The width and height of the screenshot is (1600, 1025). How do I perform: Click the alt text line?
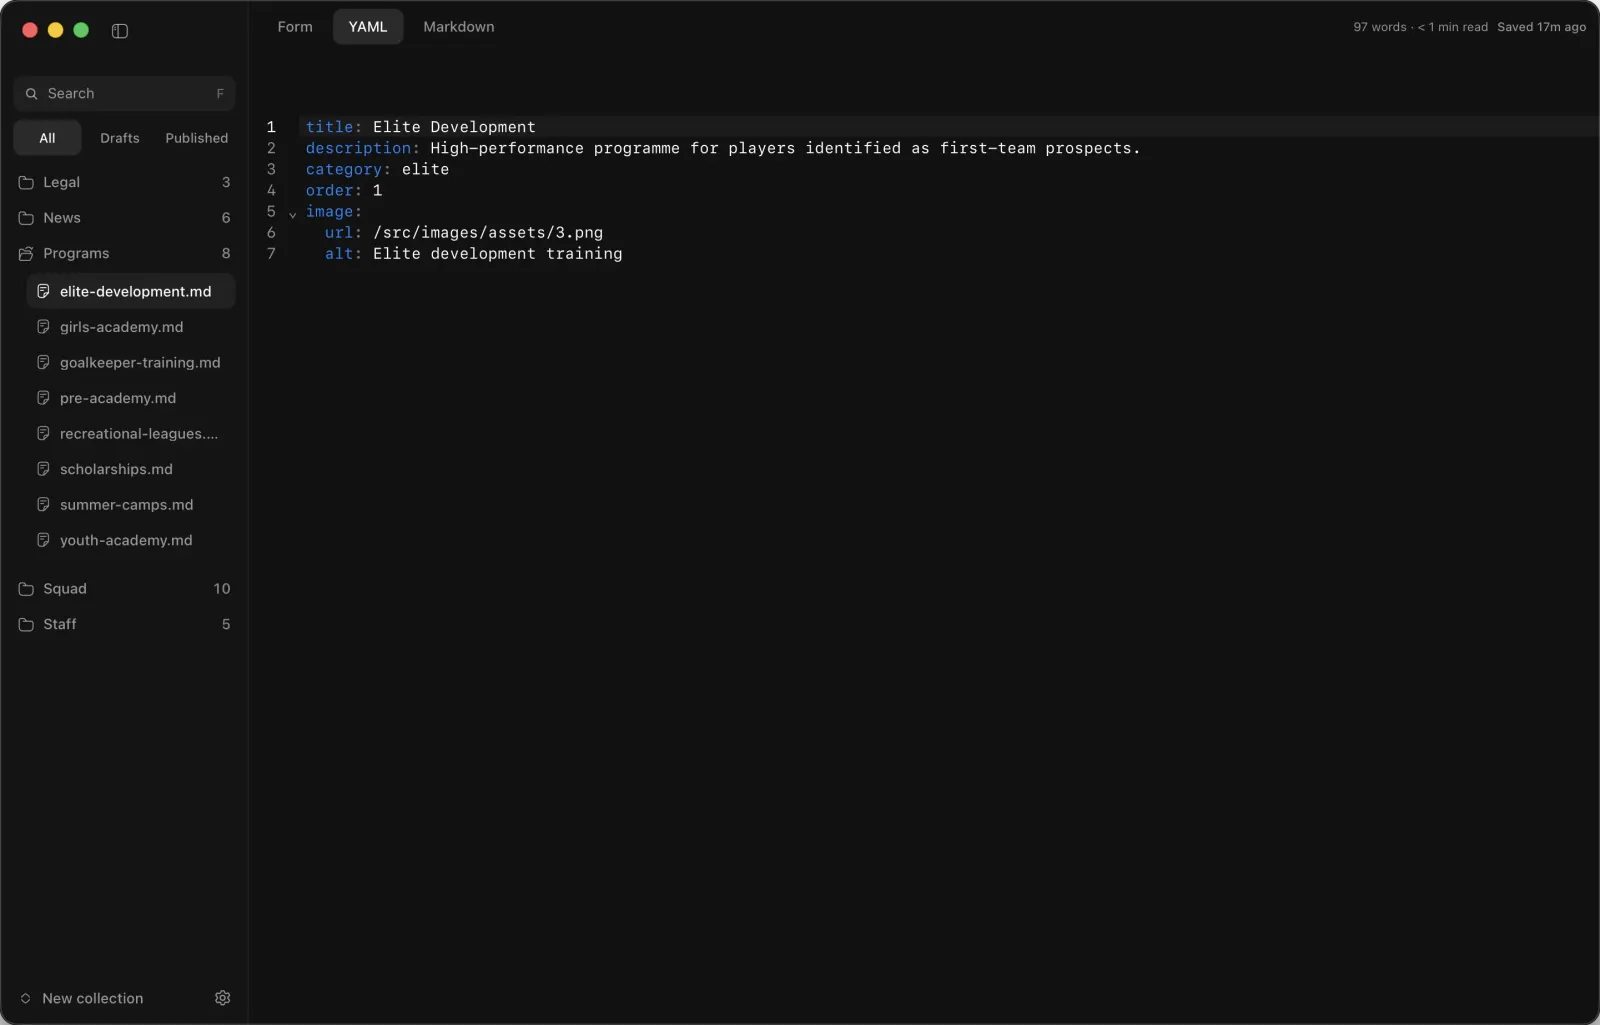point(473,253)
